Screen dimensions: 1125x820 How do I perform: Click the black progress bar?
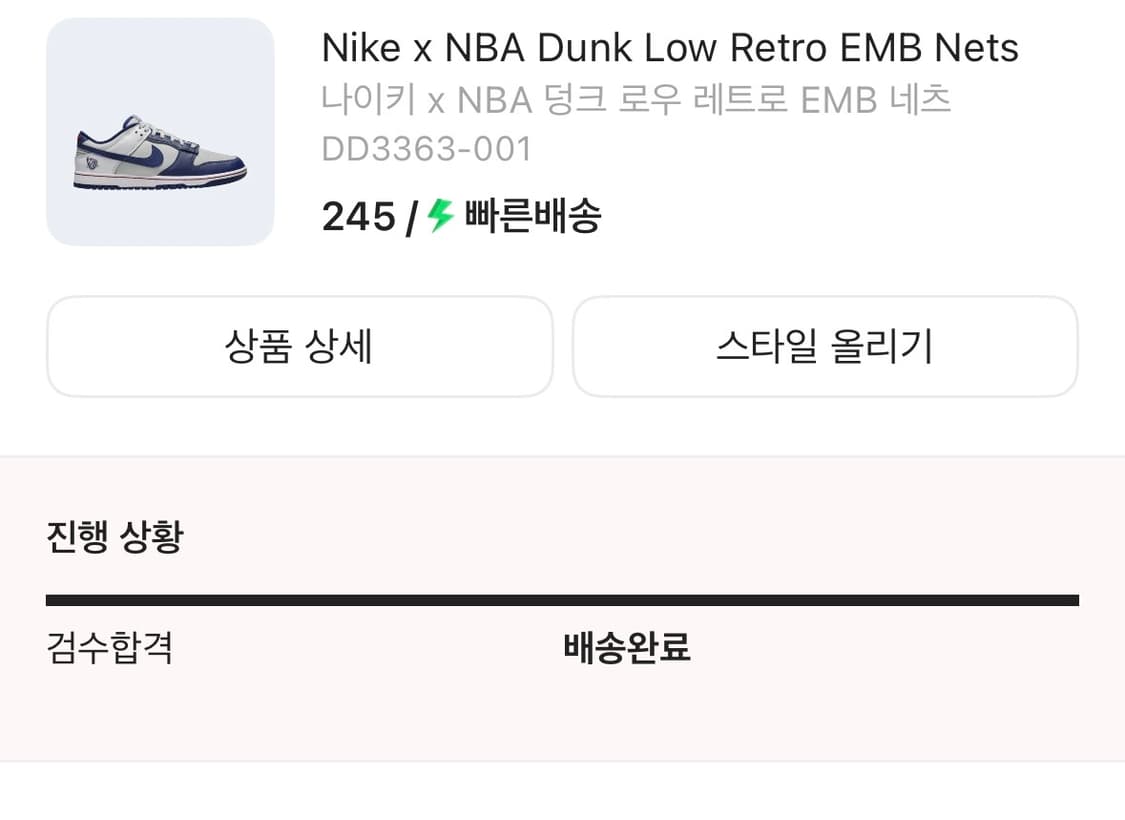pyautogui.click(x=563, y=598)
